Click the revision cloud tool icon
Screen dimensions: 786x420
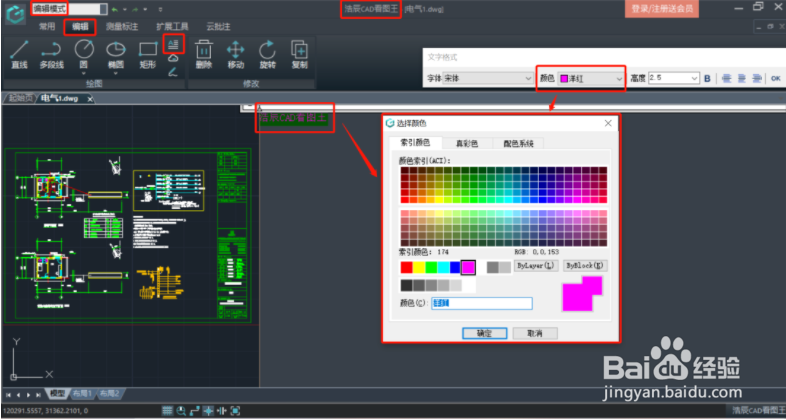[173, 58]
